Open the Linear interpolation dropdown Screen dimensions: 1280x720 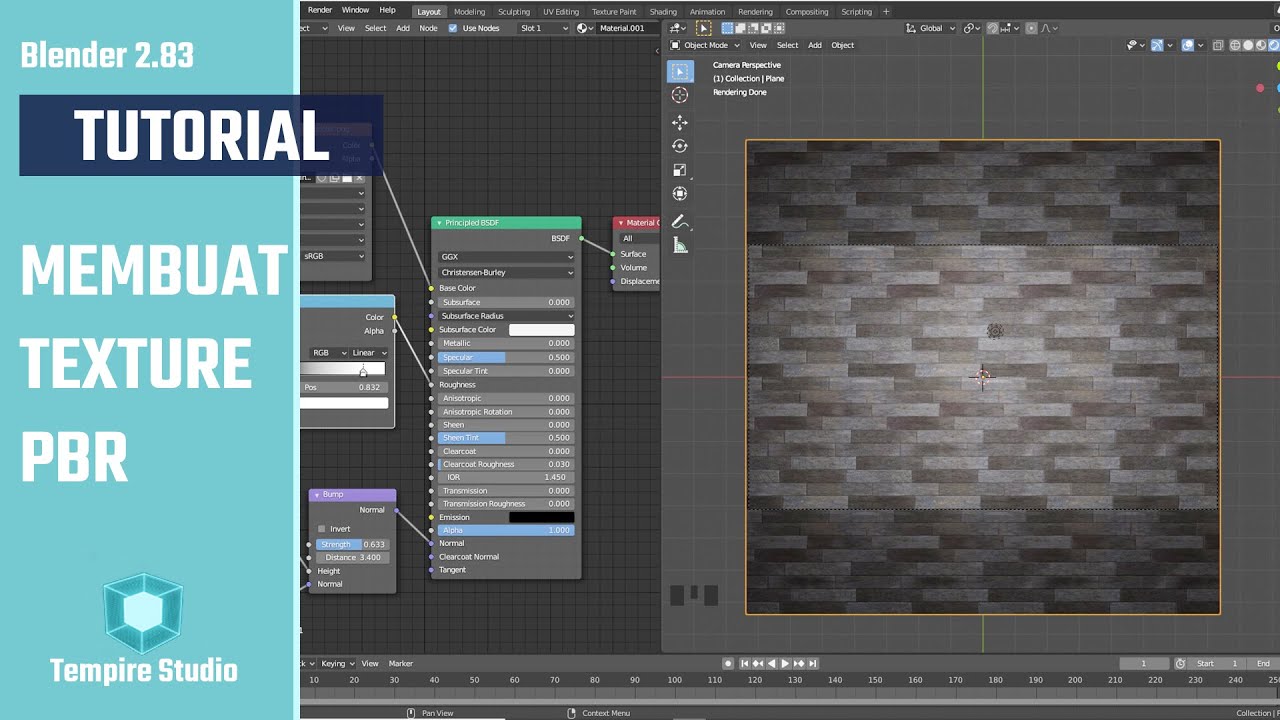point(369,352)
